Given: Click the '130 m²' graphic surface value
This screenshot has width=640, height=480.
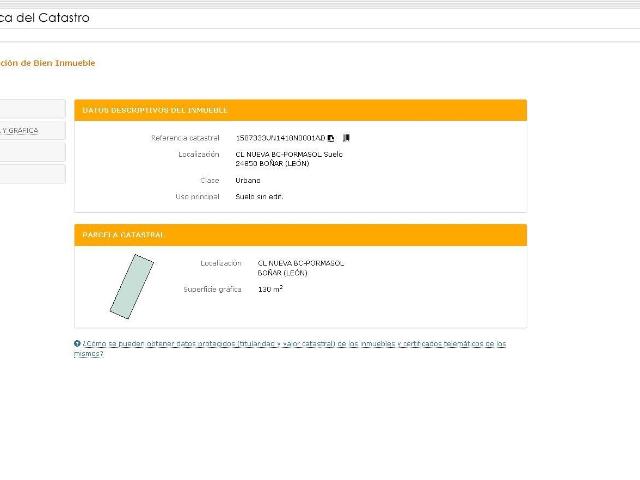Looking at the screenshot, I should tap(270, 289).
